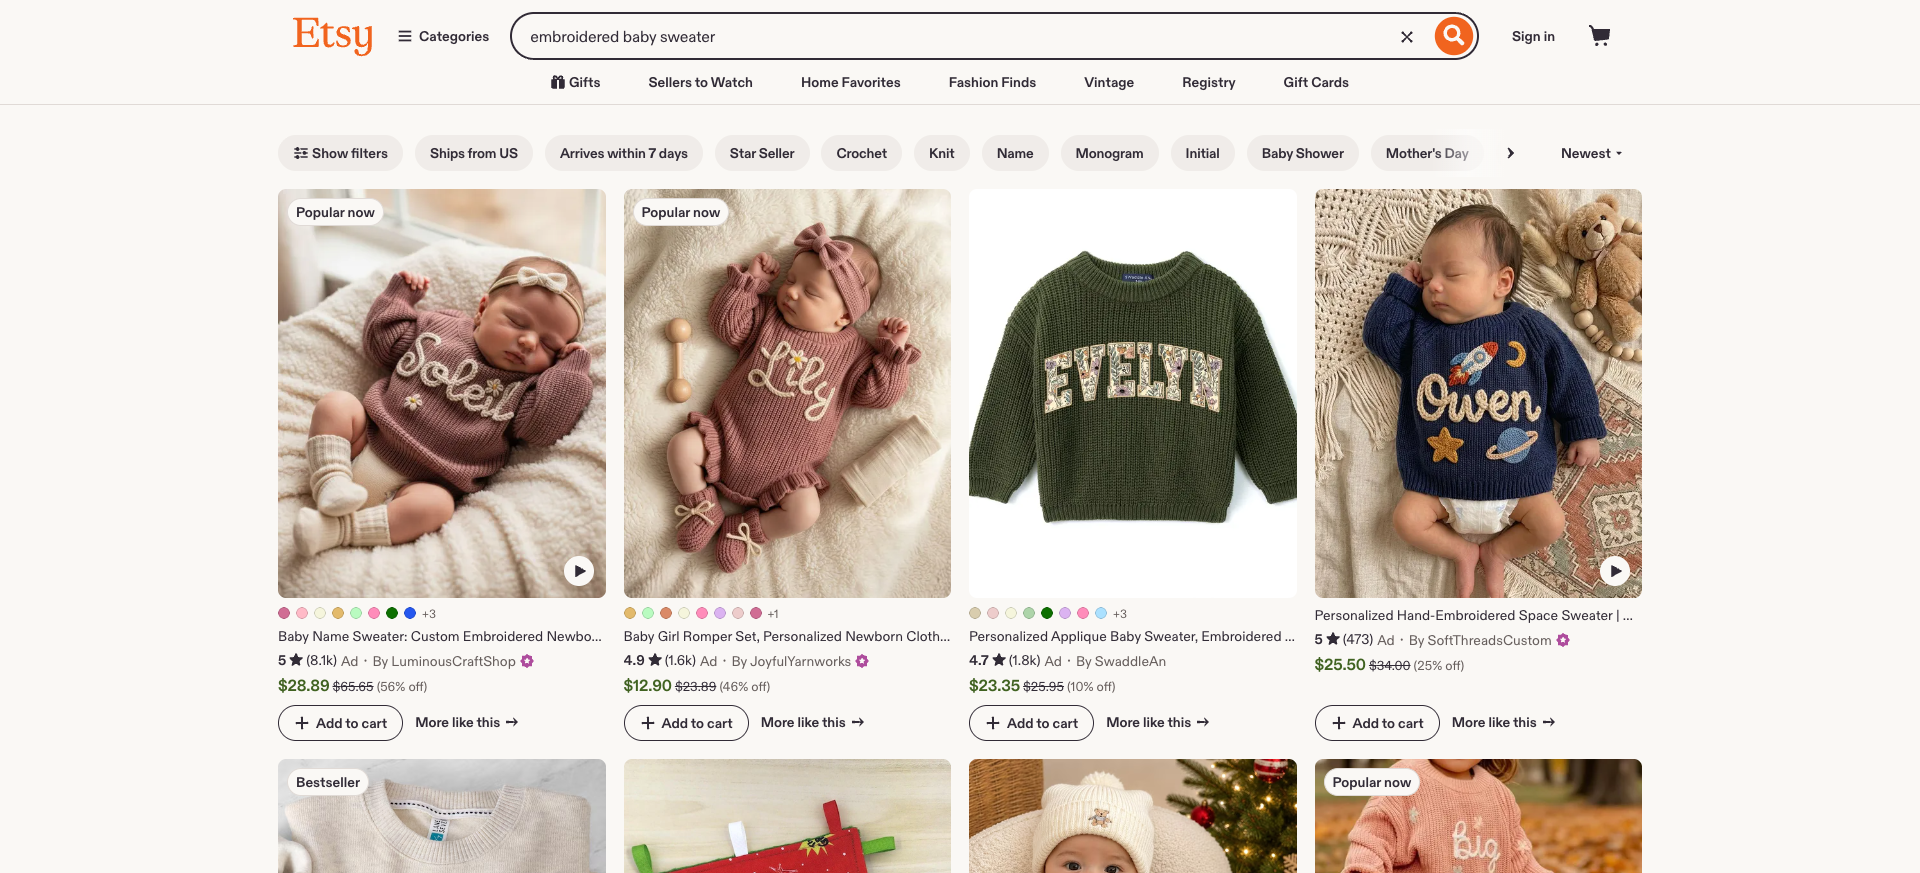Play the video on the Soleil sweater listing
This screenshot has width=1920, height=873.
[x=579, y=571]
